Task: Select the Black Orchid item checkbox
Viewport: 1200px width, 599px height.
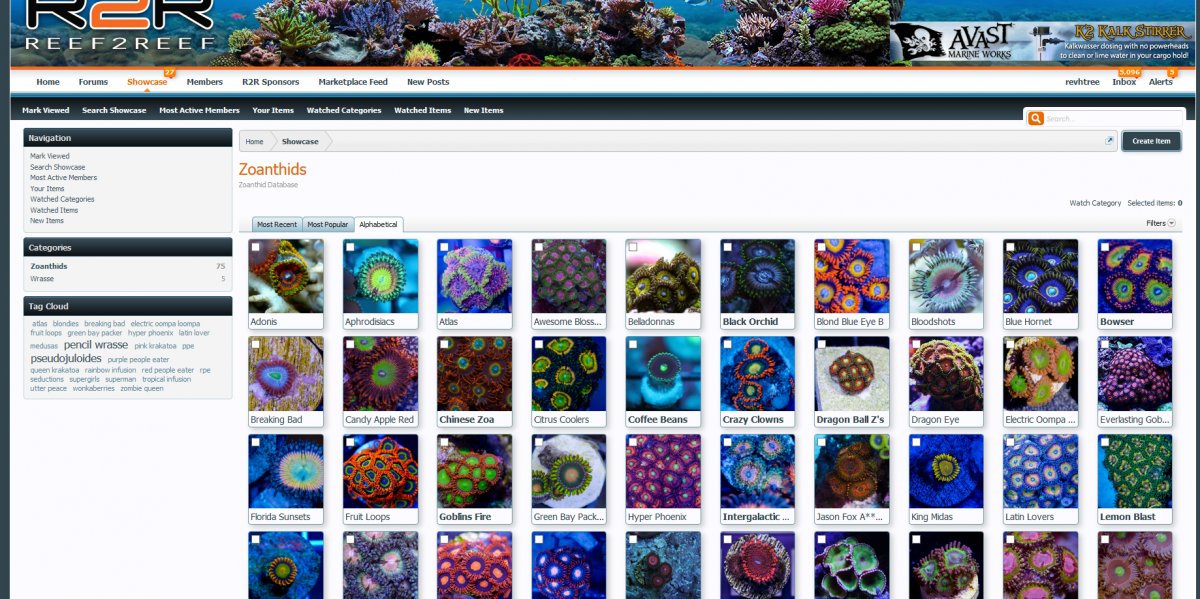Action: 728,247
